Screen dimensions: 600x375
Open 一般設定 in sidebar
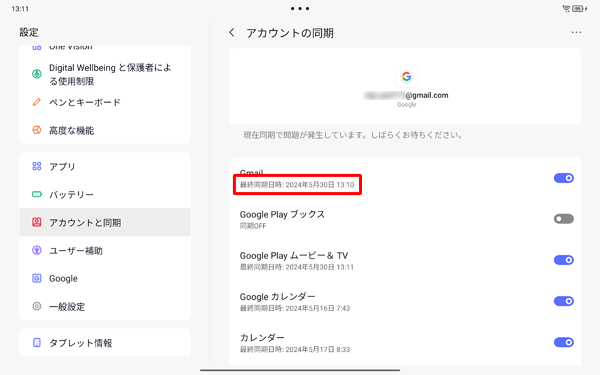(105, 306)
